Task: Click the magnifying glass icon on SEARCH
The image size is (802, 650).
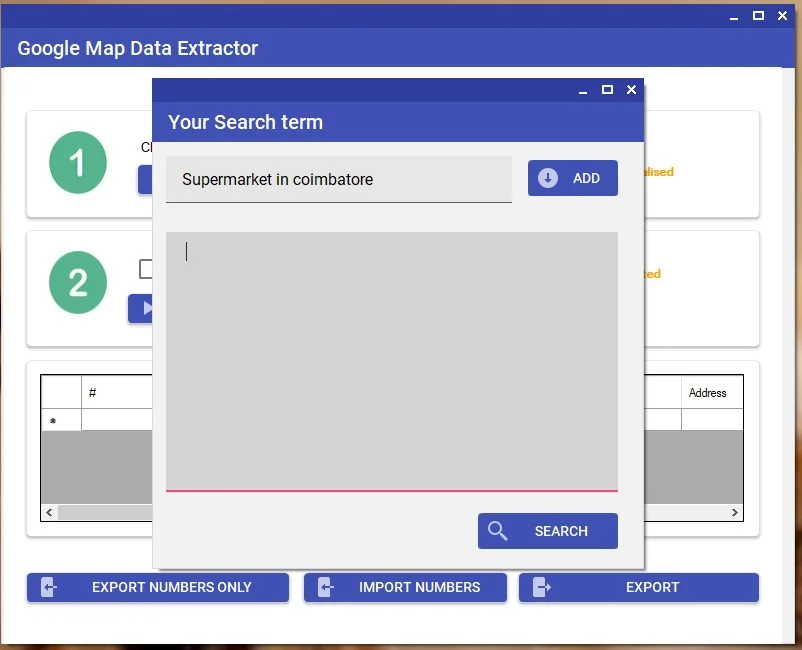Action: 497,531
